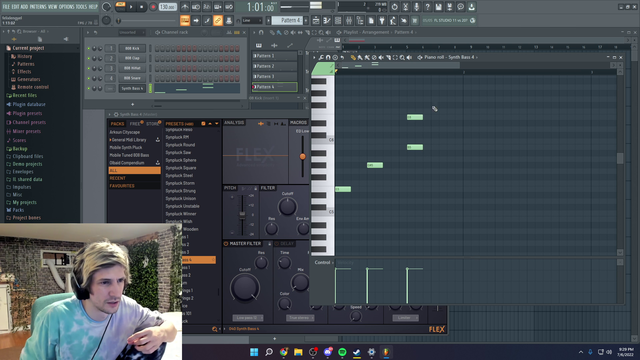Click the Synth Bass 4 channel button
Image resolution: width=640 pixels, height=360 pixels.
point(132,88)
